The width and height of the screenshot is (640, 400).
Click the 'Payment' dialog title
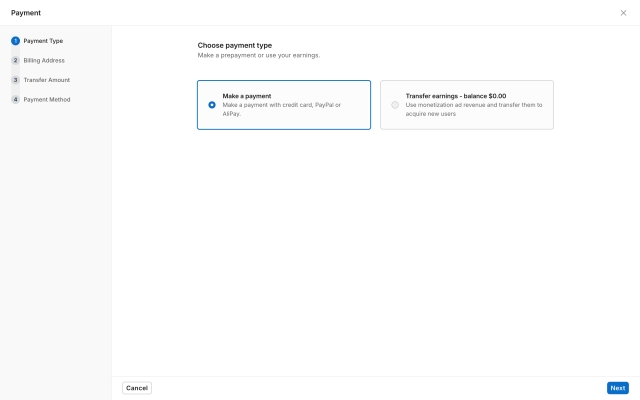(x=26, y=13)
